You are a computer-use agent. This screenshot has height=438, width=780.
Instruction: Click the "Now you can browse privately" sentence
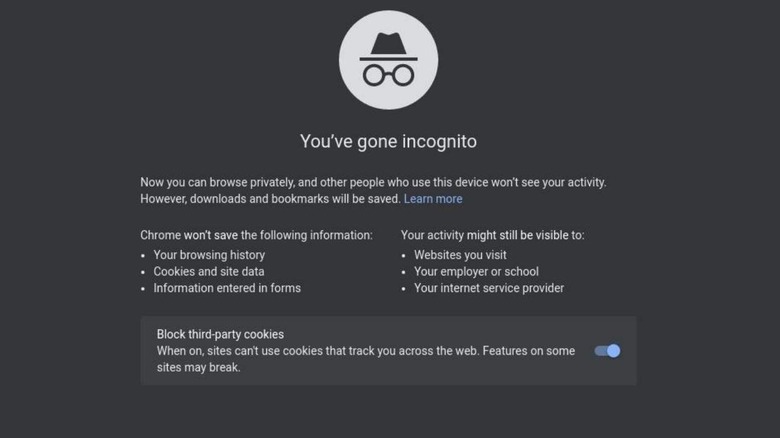tap(373, 182)
